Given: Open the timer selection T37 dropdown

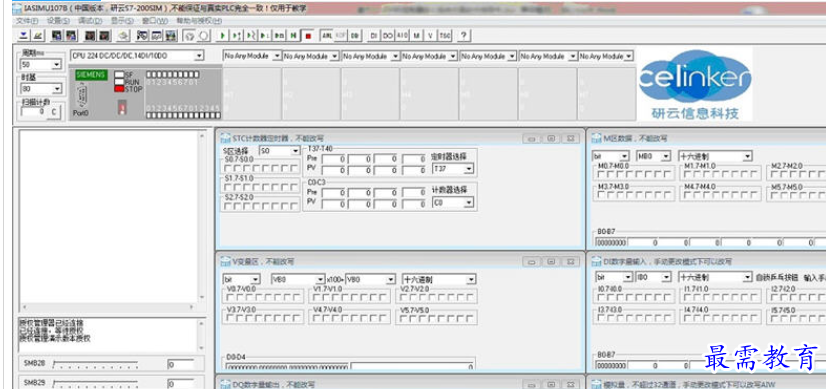Looking at the screenshot, I should 453,169.
